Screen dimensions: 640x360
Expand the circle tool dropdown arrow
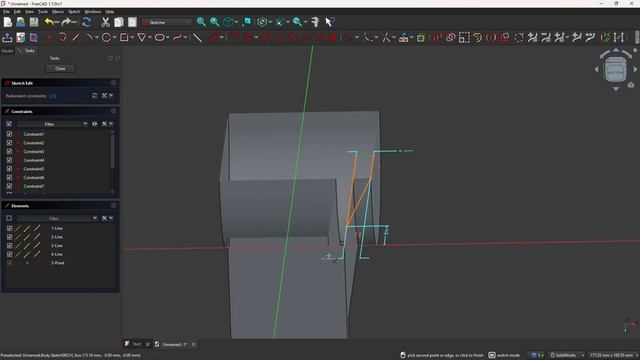tap(115, 38)
